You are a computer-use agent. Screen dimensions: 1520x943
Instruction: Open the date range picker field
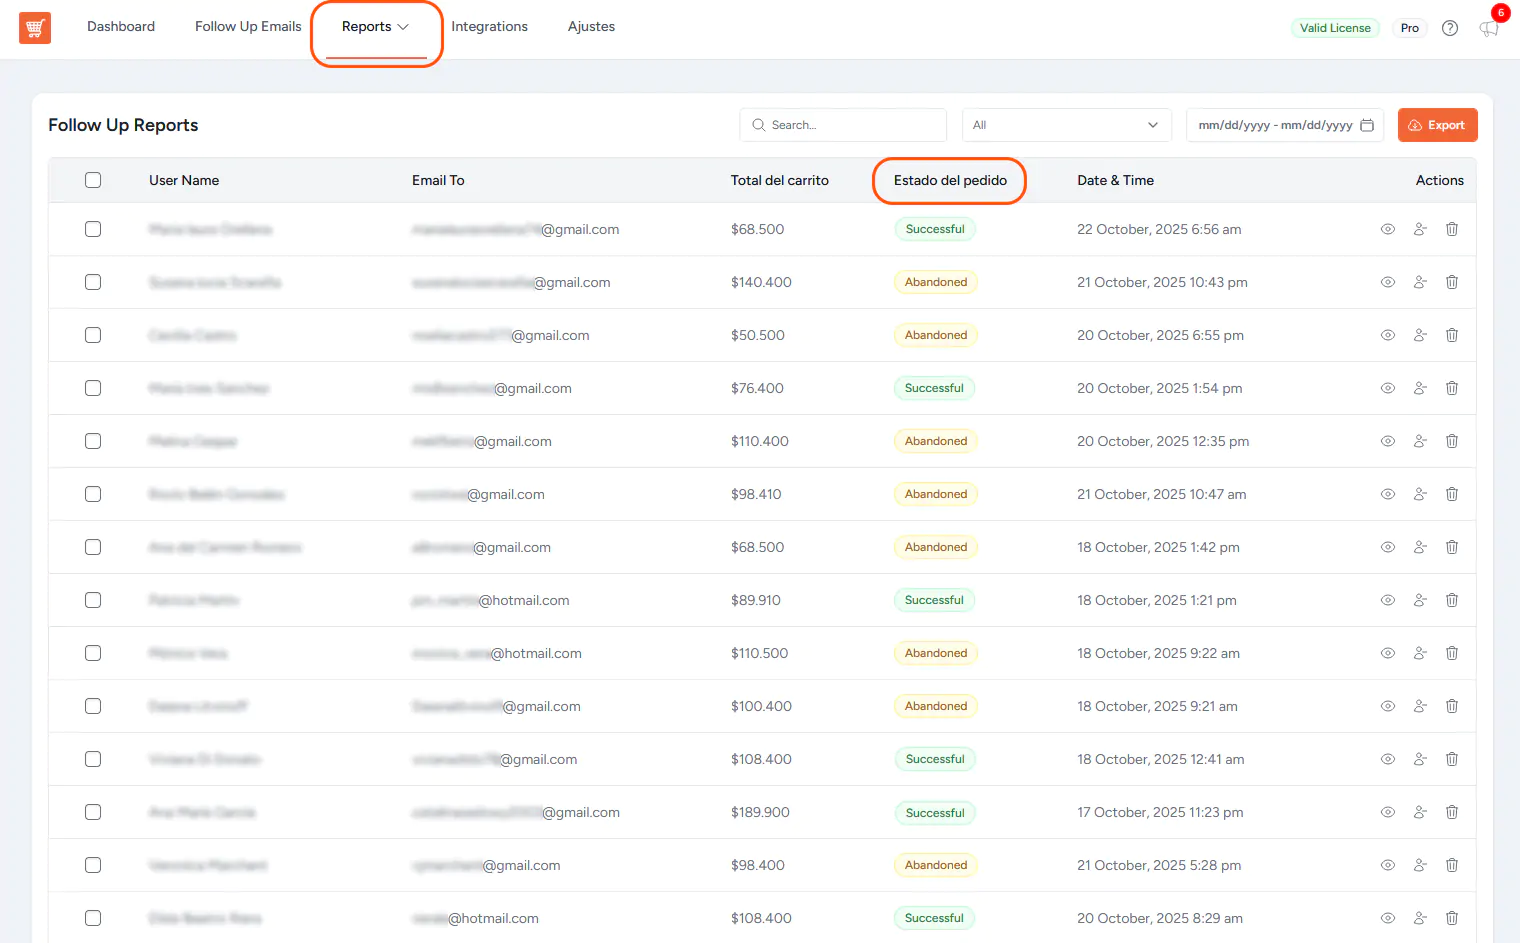pyautogui.click(x=1274, y=125)
